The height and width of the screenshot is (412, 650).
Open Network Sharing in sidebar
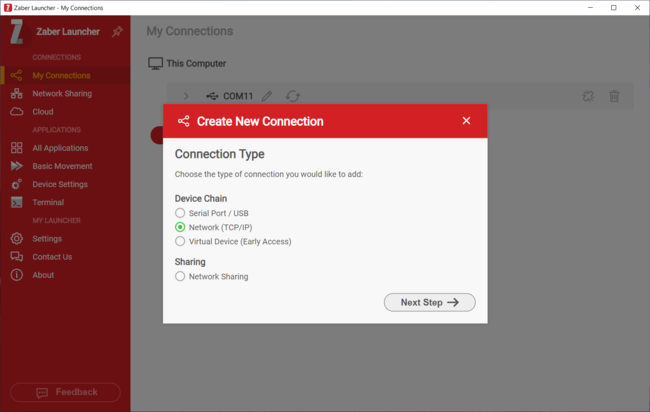click(x=61, y=94)
